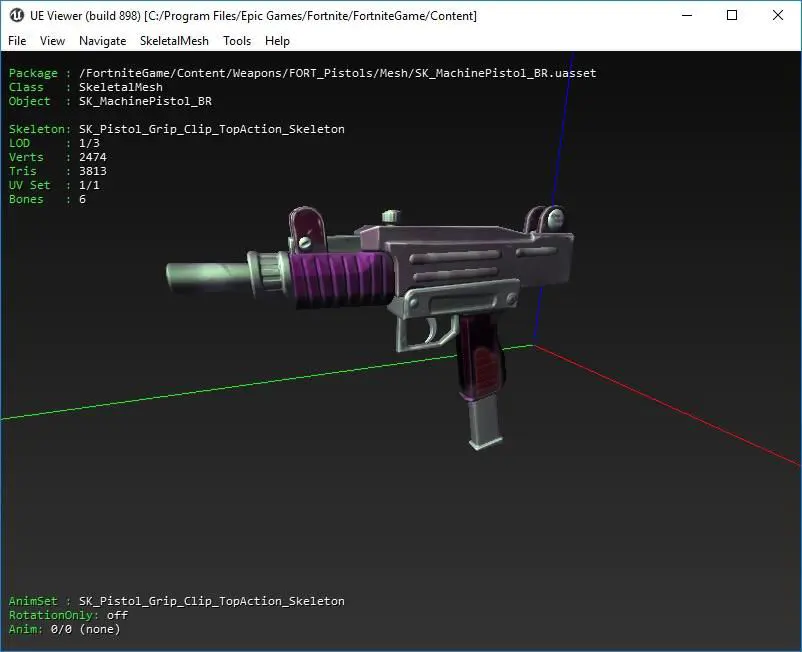The height and width of the screenshot is (652, 802).
Task: Click the Skeleton name at the top
Action: coord(212,129)
